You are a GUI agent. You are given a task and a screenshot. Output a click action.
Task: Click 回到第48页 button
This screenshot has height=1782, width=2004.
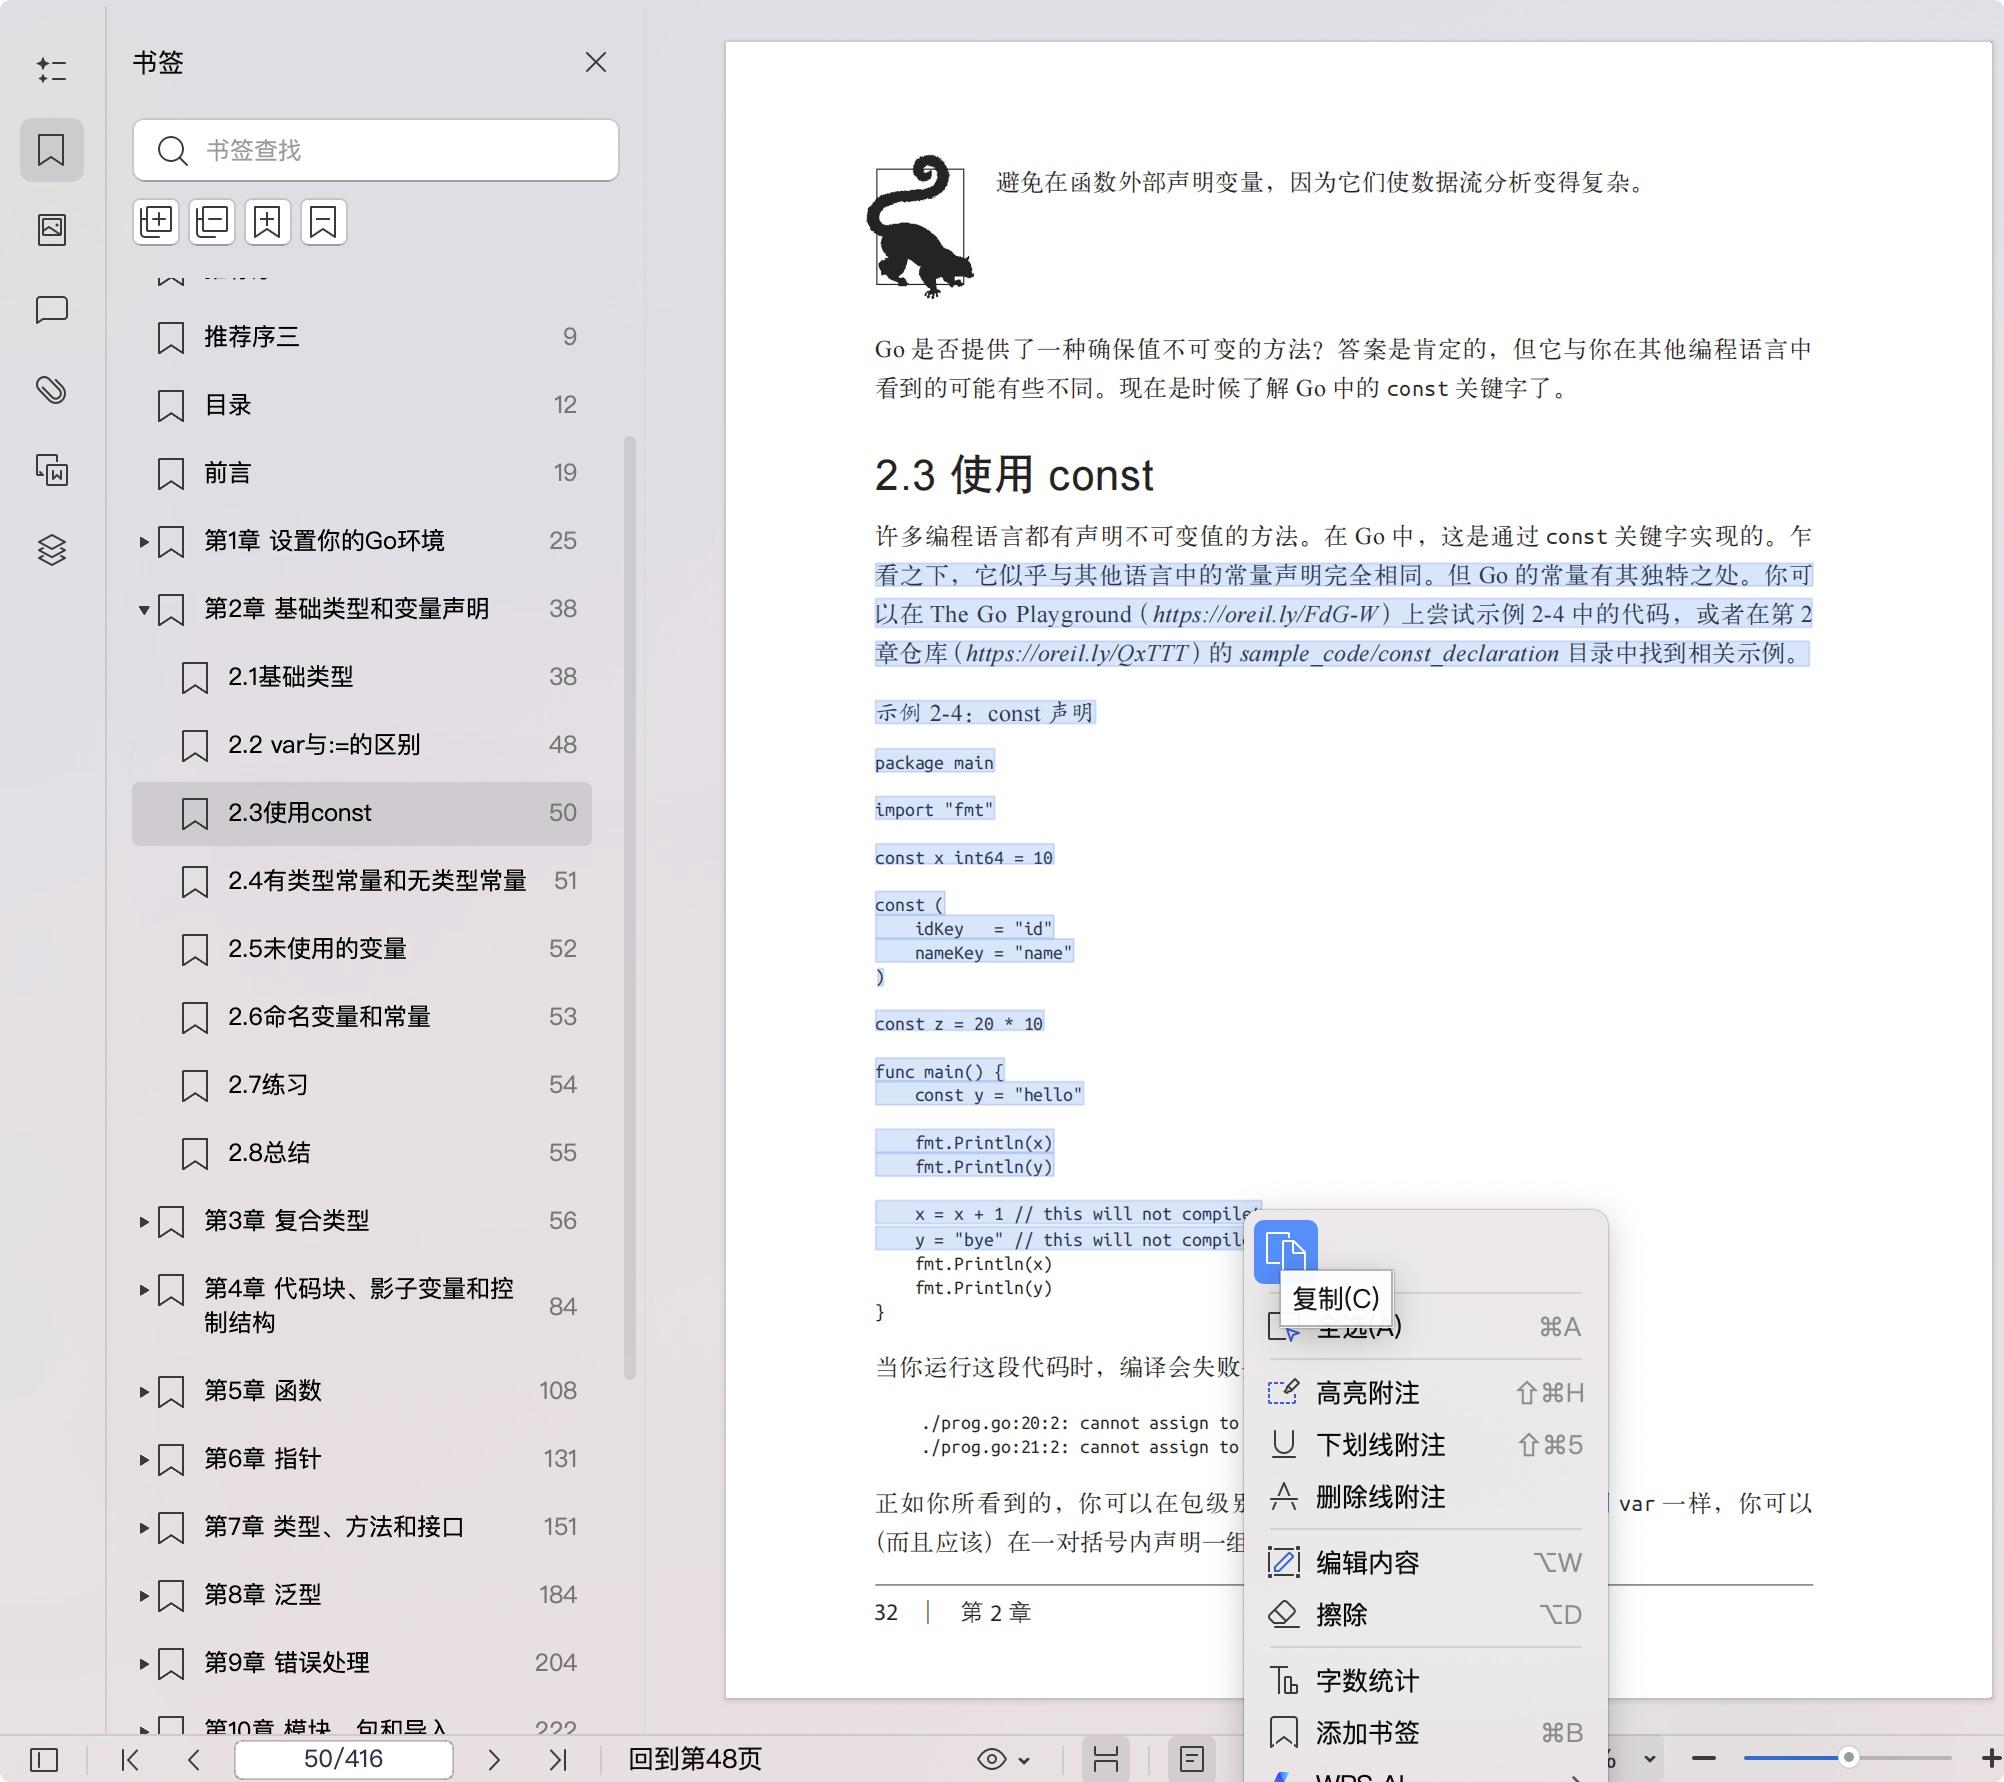click(x=694, y=1759)
